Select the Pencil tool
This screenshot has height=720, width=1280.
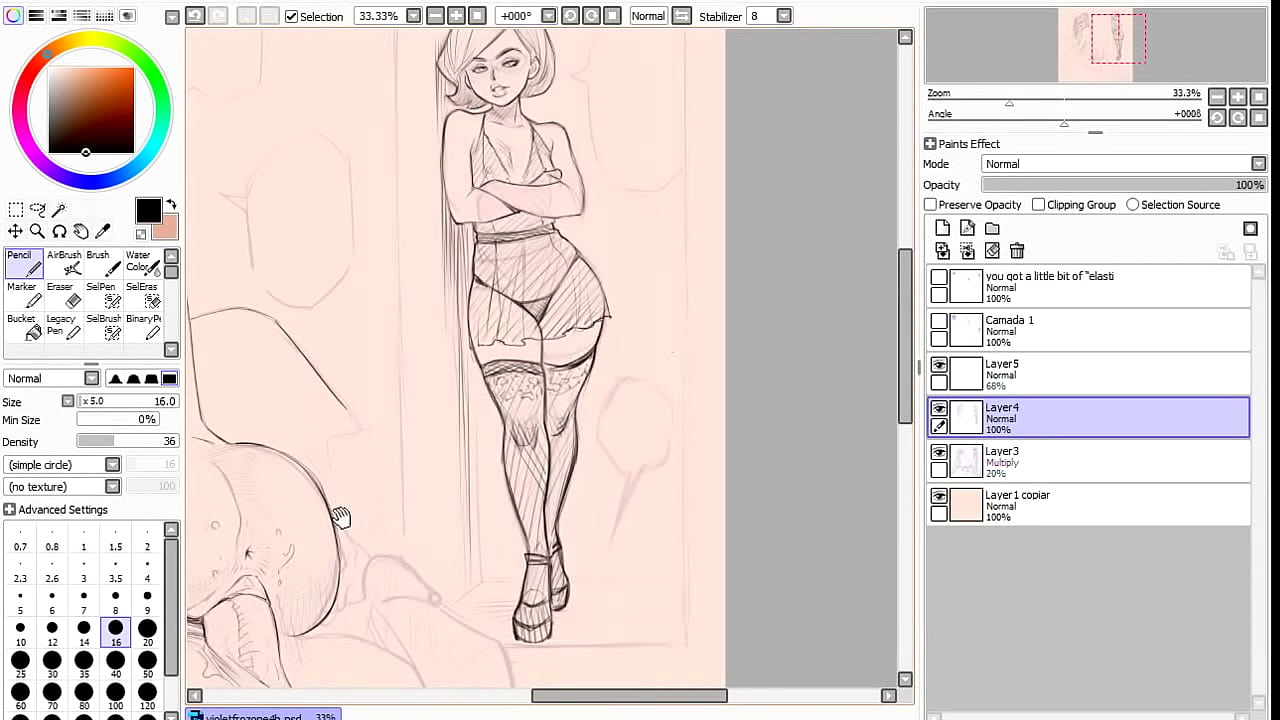(24, 262)
